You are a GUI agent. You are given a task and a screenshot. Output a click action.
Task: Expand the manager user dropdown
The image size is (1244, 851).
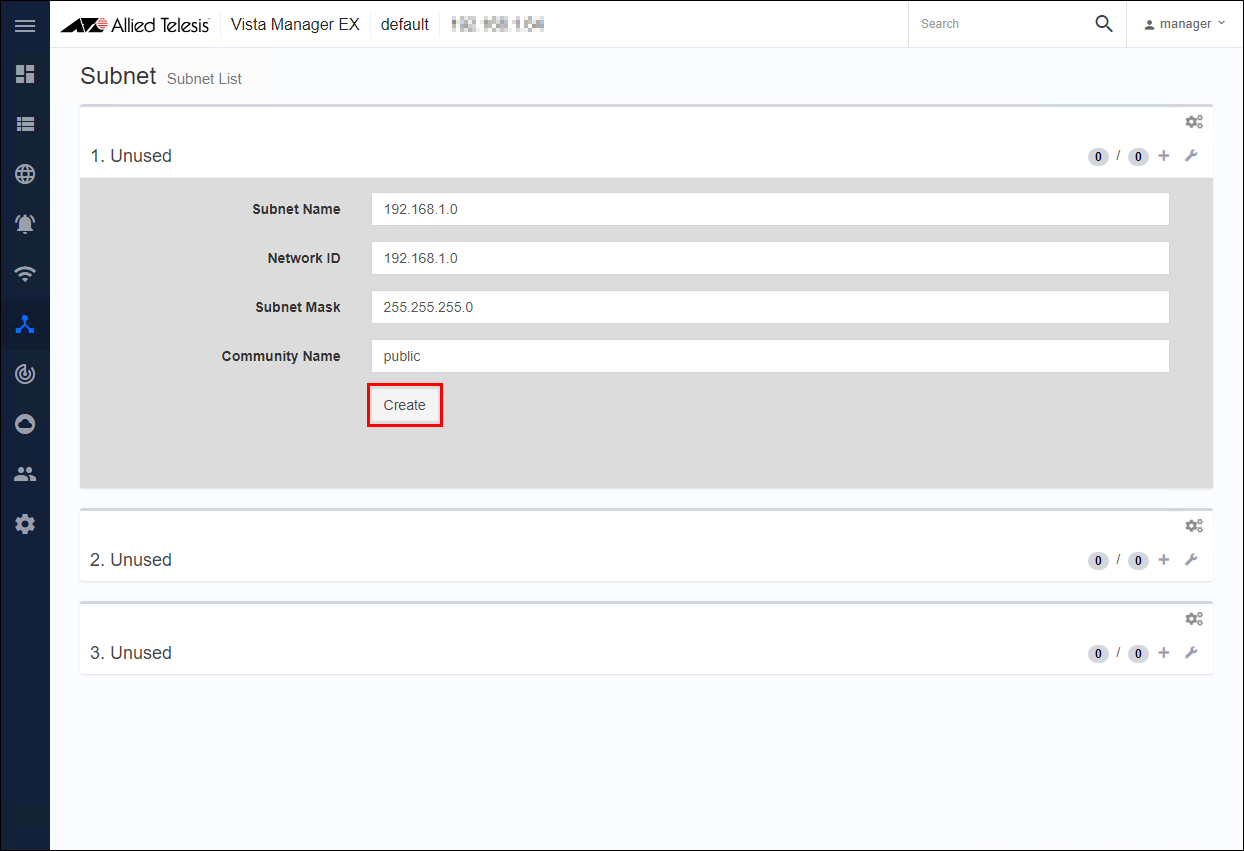[x=1185, y=24]
